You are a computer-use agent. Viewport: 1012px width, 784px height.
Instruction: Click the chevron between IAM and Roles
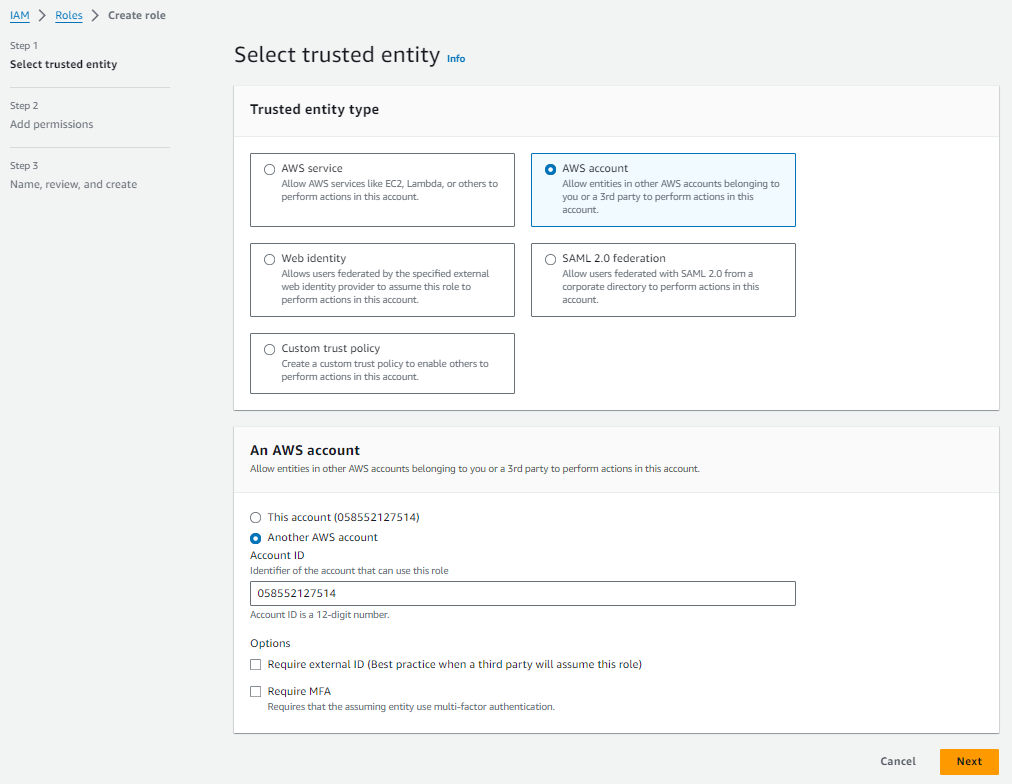(x=43, y=15)
